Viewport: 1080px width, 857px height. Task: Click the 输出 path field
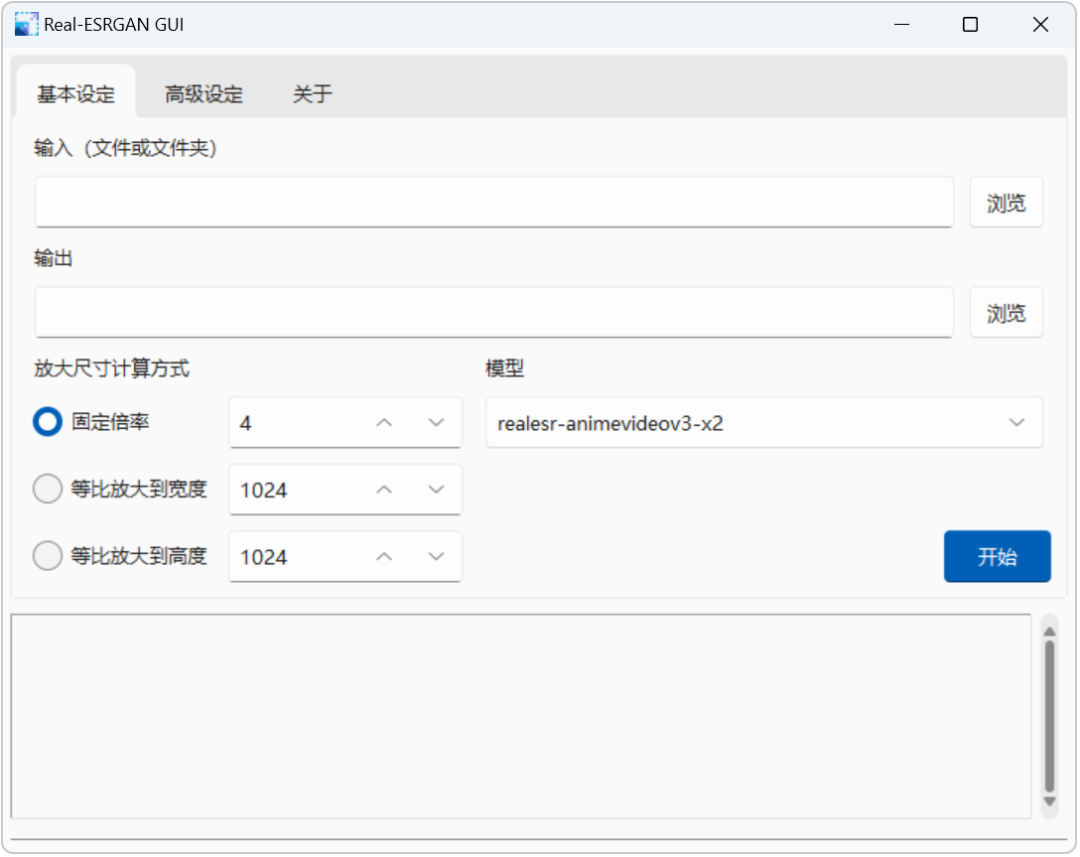[494, 312]
